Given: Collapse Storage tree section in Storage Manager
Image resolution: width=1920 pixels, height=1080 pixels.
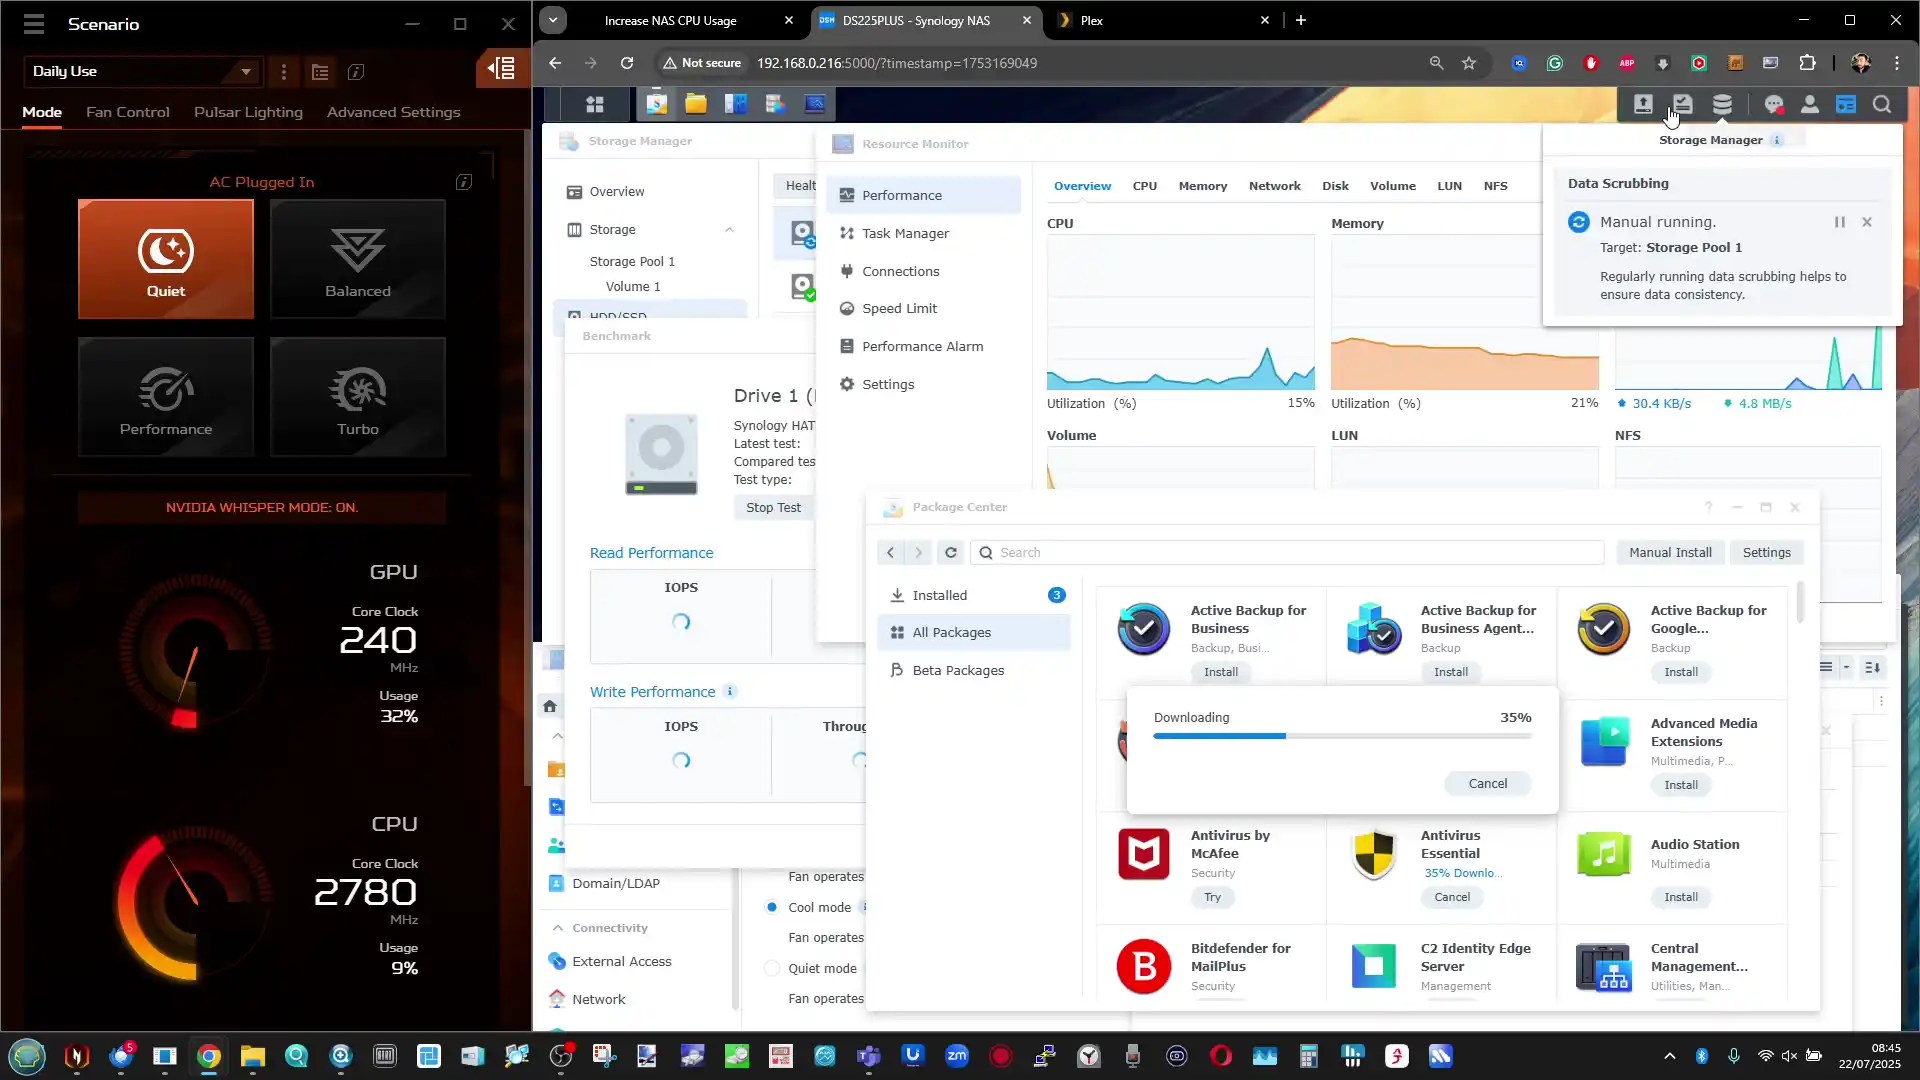Looking at the screenshot, I should point(729,229).
